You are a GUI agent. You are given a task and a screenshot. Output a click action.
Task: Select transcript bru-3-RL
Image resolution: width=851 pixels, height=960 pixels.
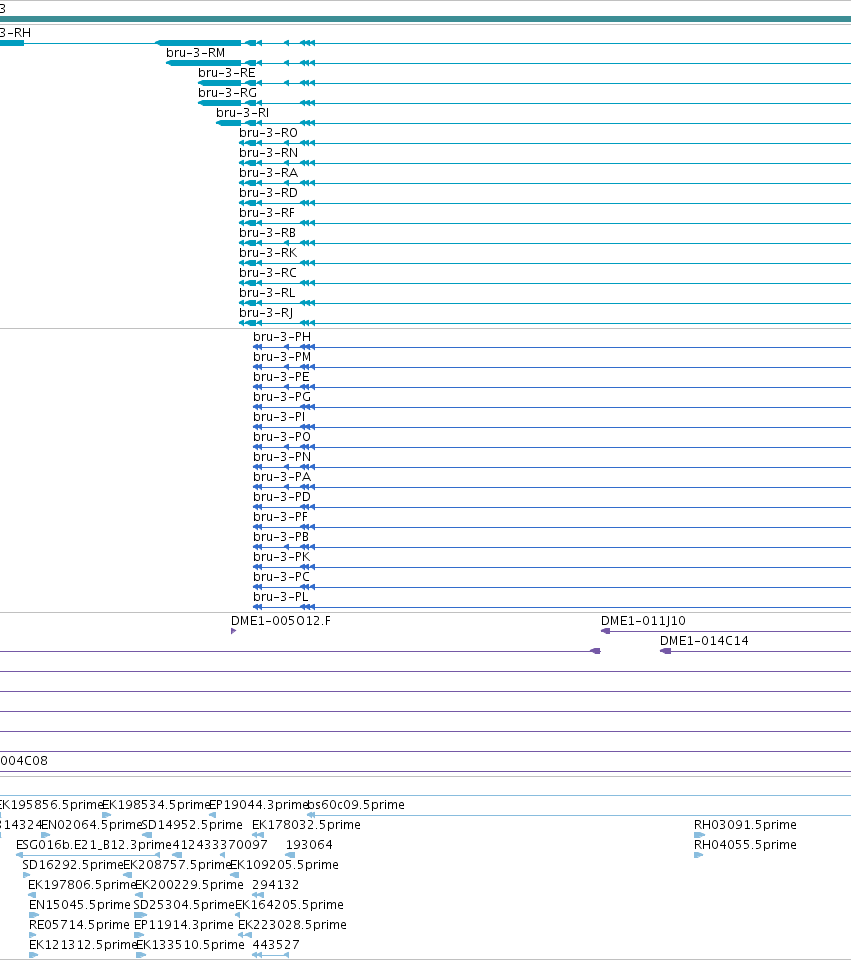267,293
